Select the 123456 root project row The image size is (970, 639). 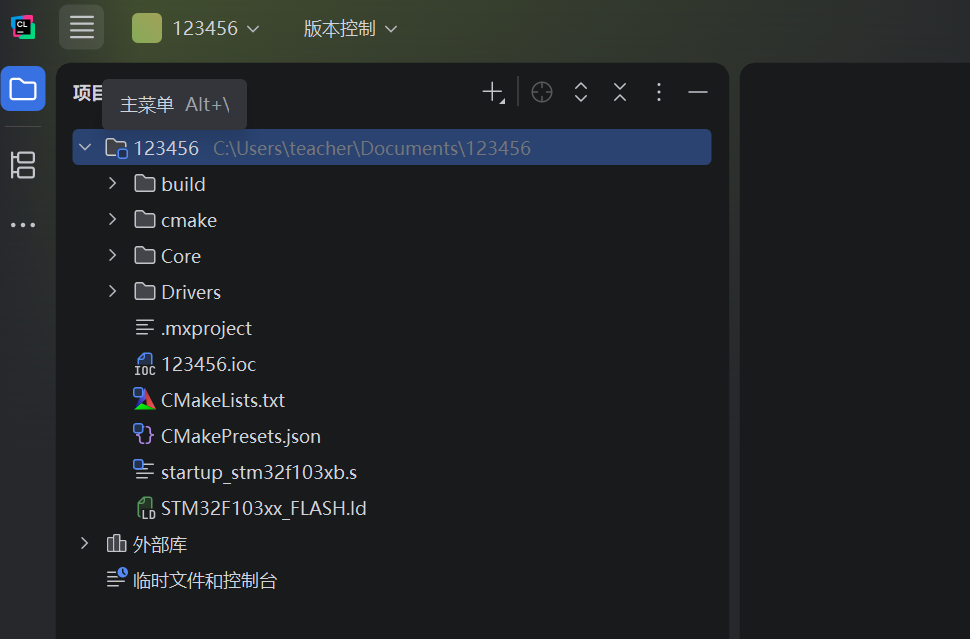(x=392, y=147)
